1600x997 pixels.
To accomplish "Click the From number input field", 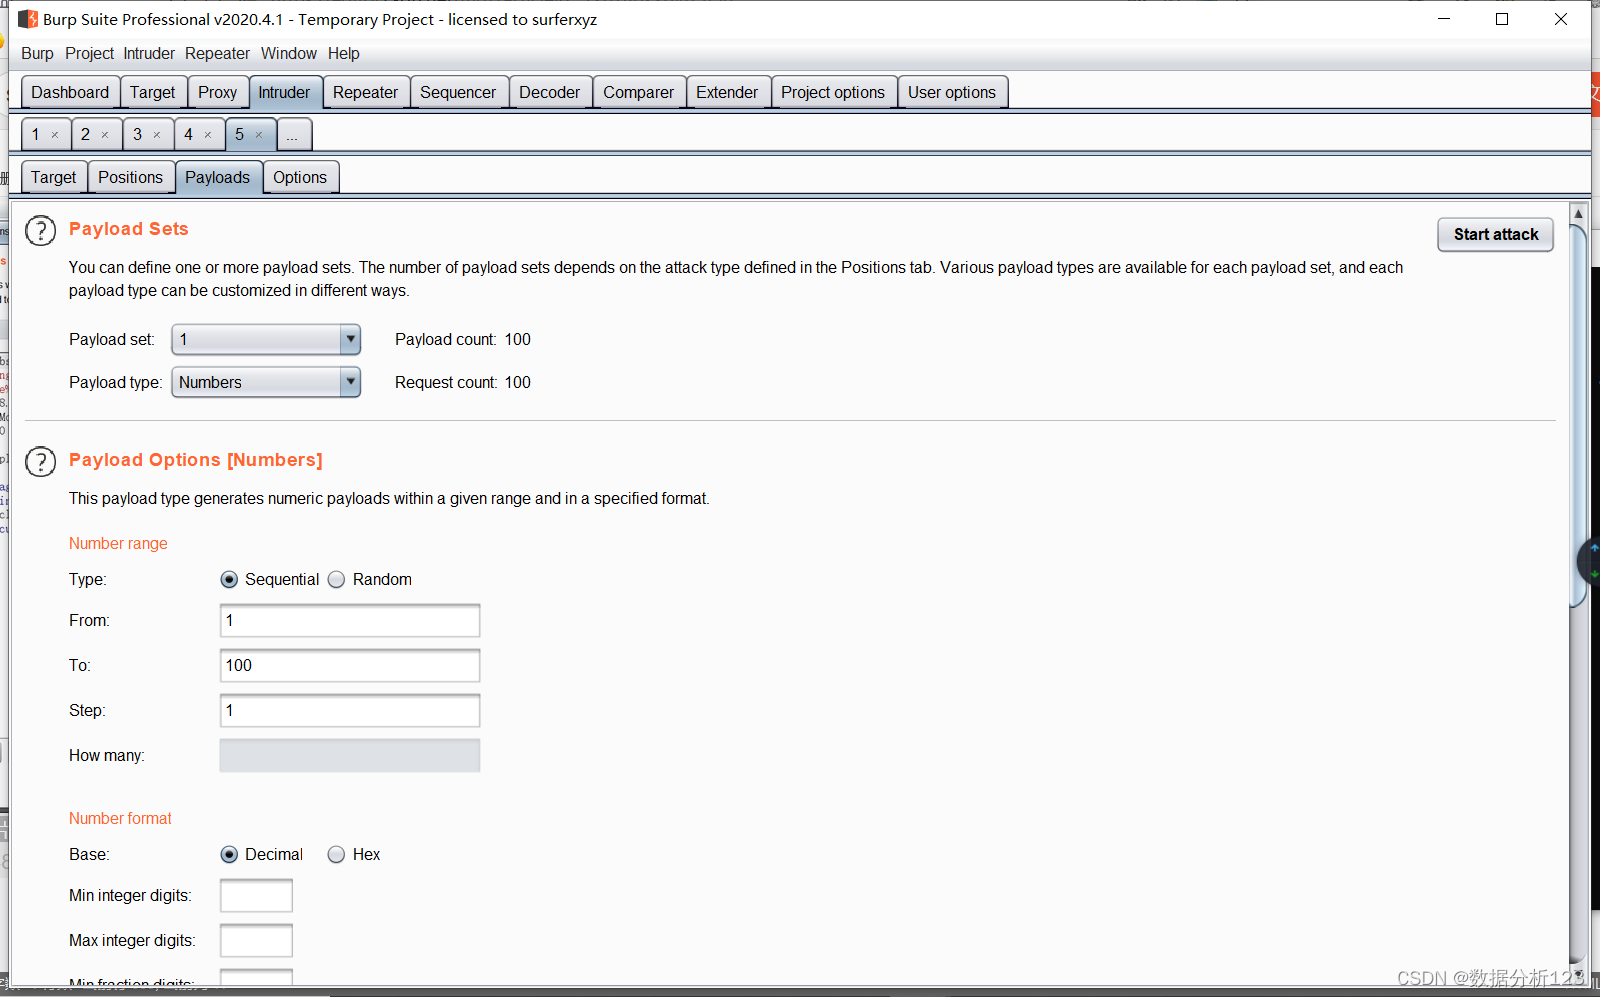I will [350, 620].
